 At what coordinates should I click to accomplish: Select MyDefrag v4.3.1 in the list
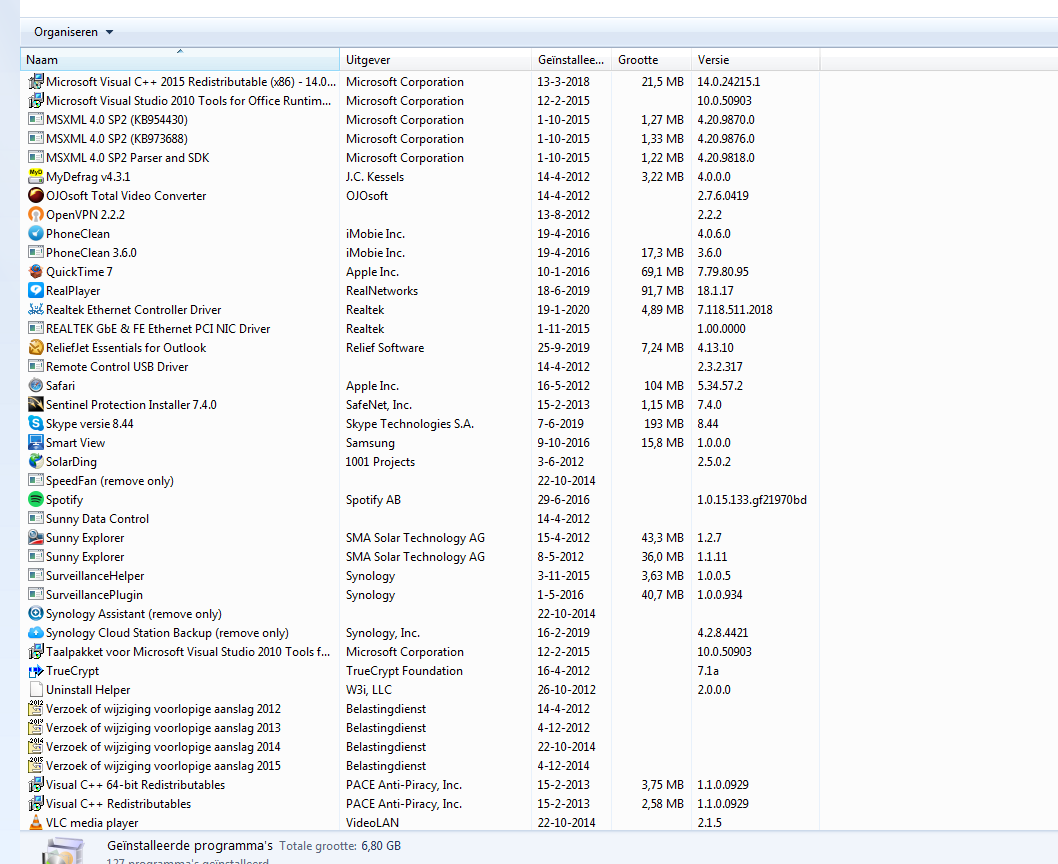click(88, 177)
